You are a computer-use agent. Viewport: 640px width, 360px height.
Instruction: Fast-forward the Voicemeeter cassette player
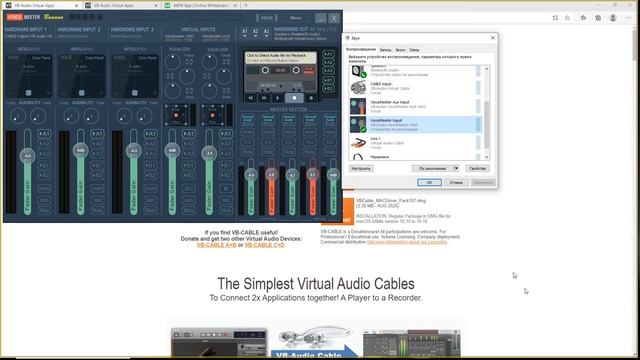[x=264, y=98]
